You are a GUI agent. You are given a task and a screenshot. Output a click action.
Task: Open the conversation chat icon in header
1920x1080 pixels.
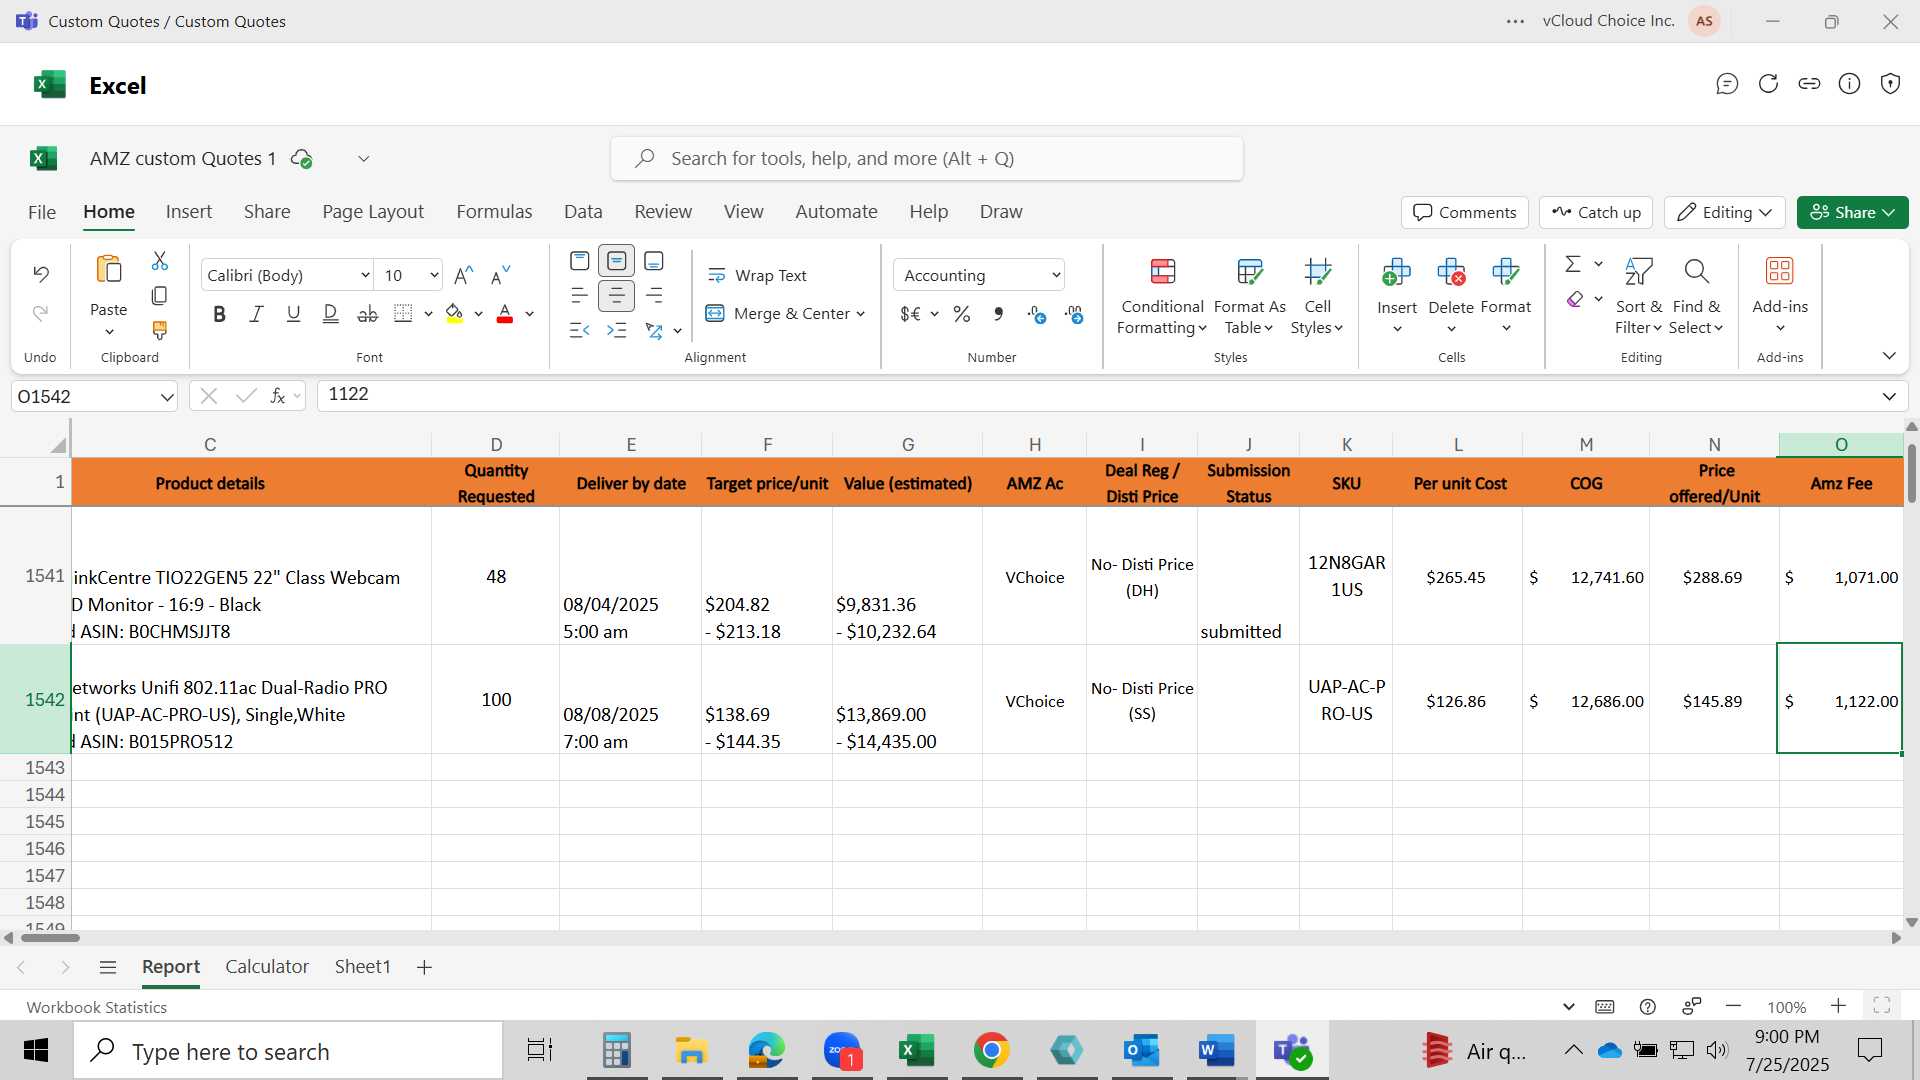click(1727, 84)
